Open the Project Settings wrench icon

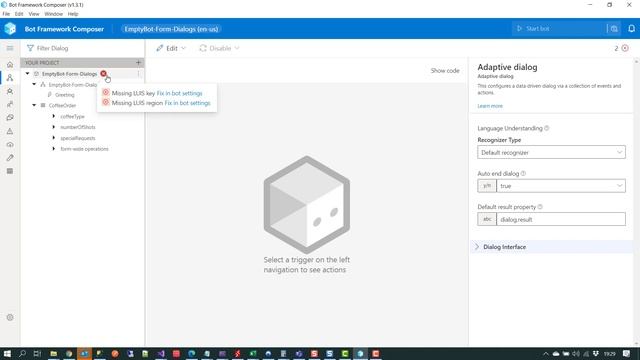(10, 158)
